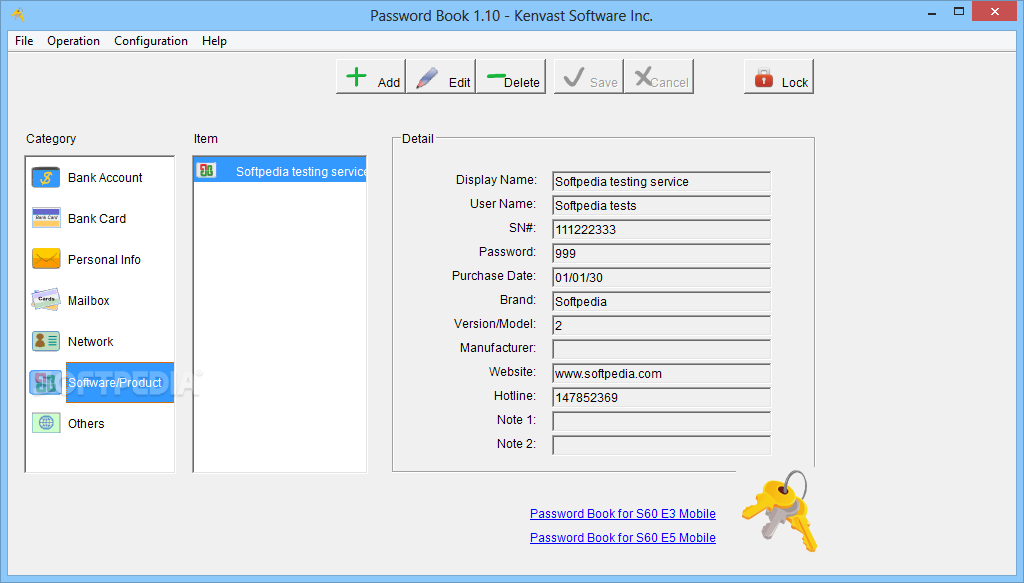Click the golden keys image
1024x583 pixels.
[x=780, y=511]
